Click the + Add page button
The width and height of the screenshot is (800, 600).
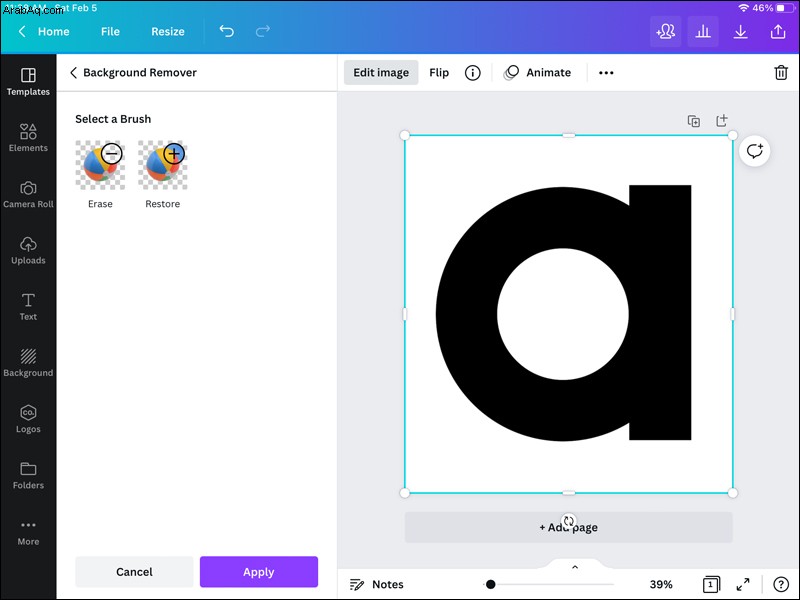tap(568, 527)
